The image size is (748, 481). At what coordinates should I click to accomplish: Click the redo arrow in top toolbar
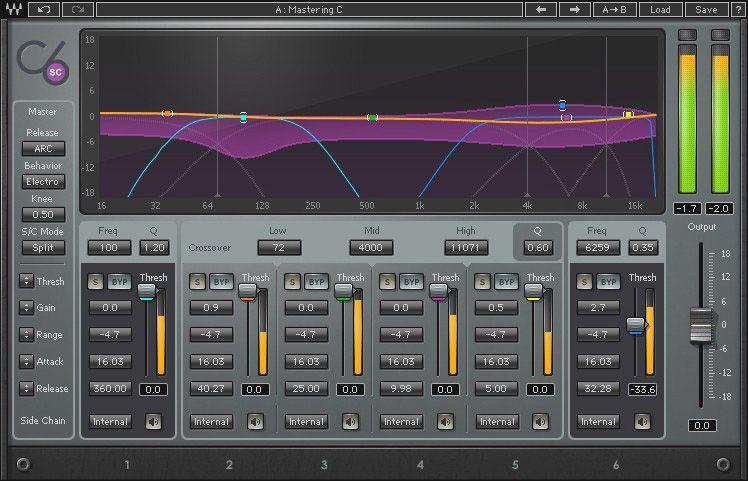click(78, 10)
